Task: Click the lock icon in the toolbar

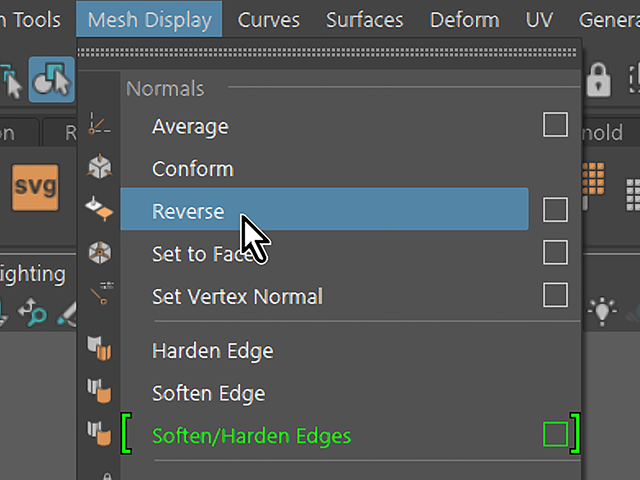Action: click(598, 80)
